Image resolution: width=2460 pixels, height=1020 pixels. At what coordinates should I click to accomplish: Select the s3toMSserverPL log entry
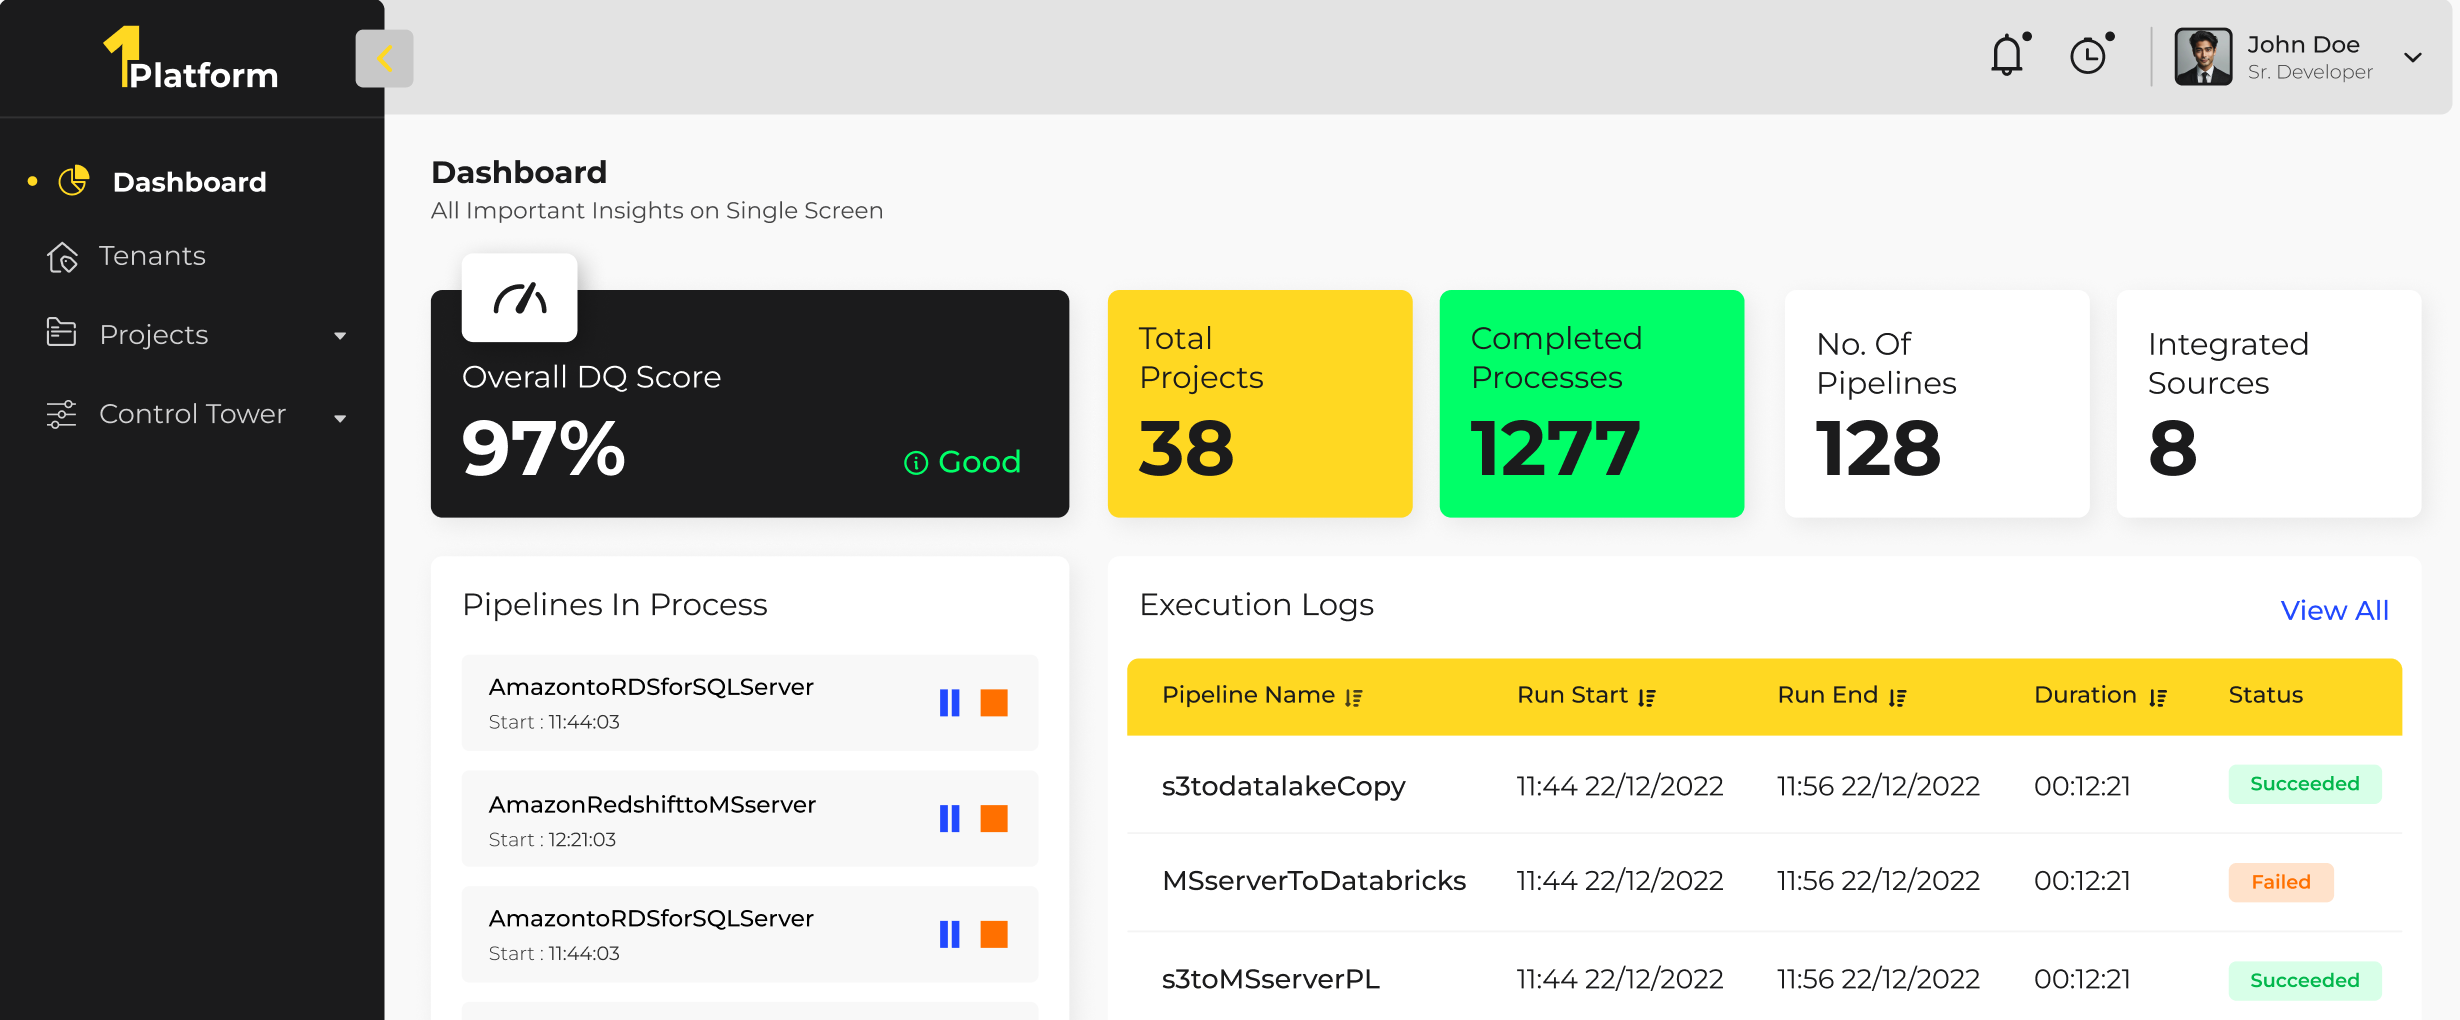[x=1764, y=978]
